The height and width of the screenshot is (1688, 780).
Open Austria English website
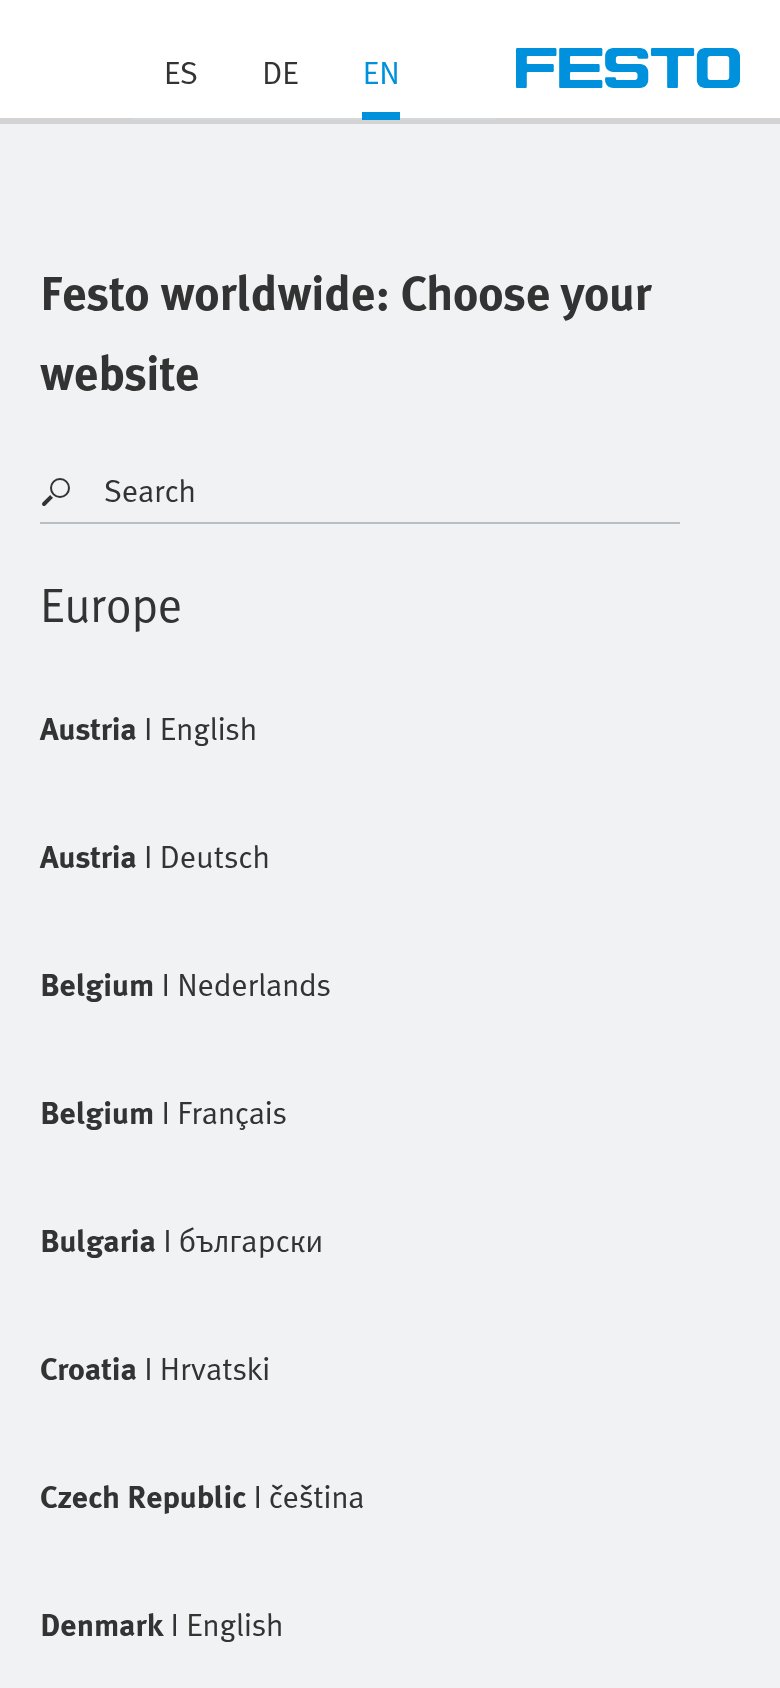coord(148,730)
